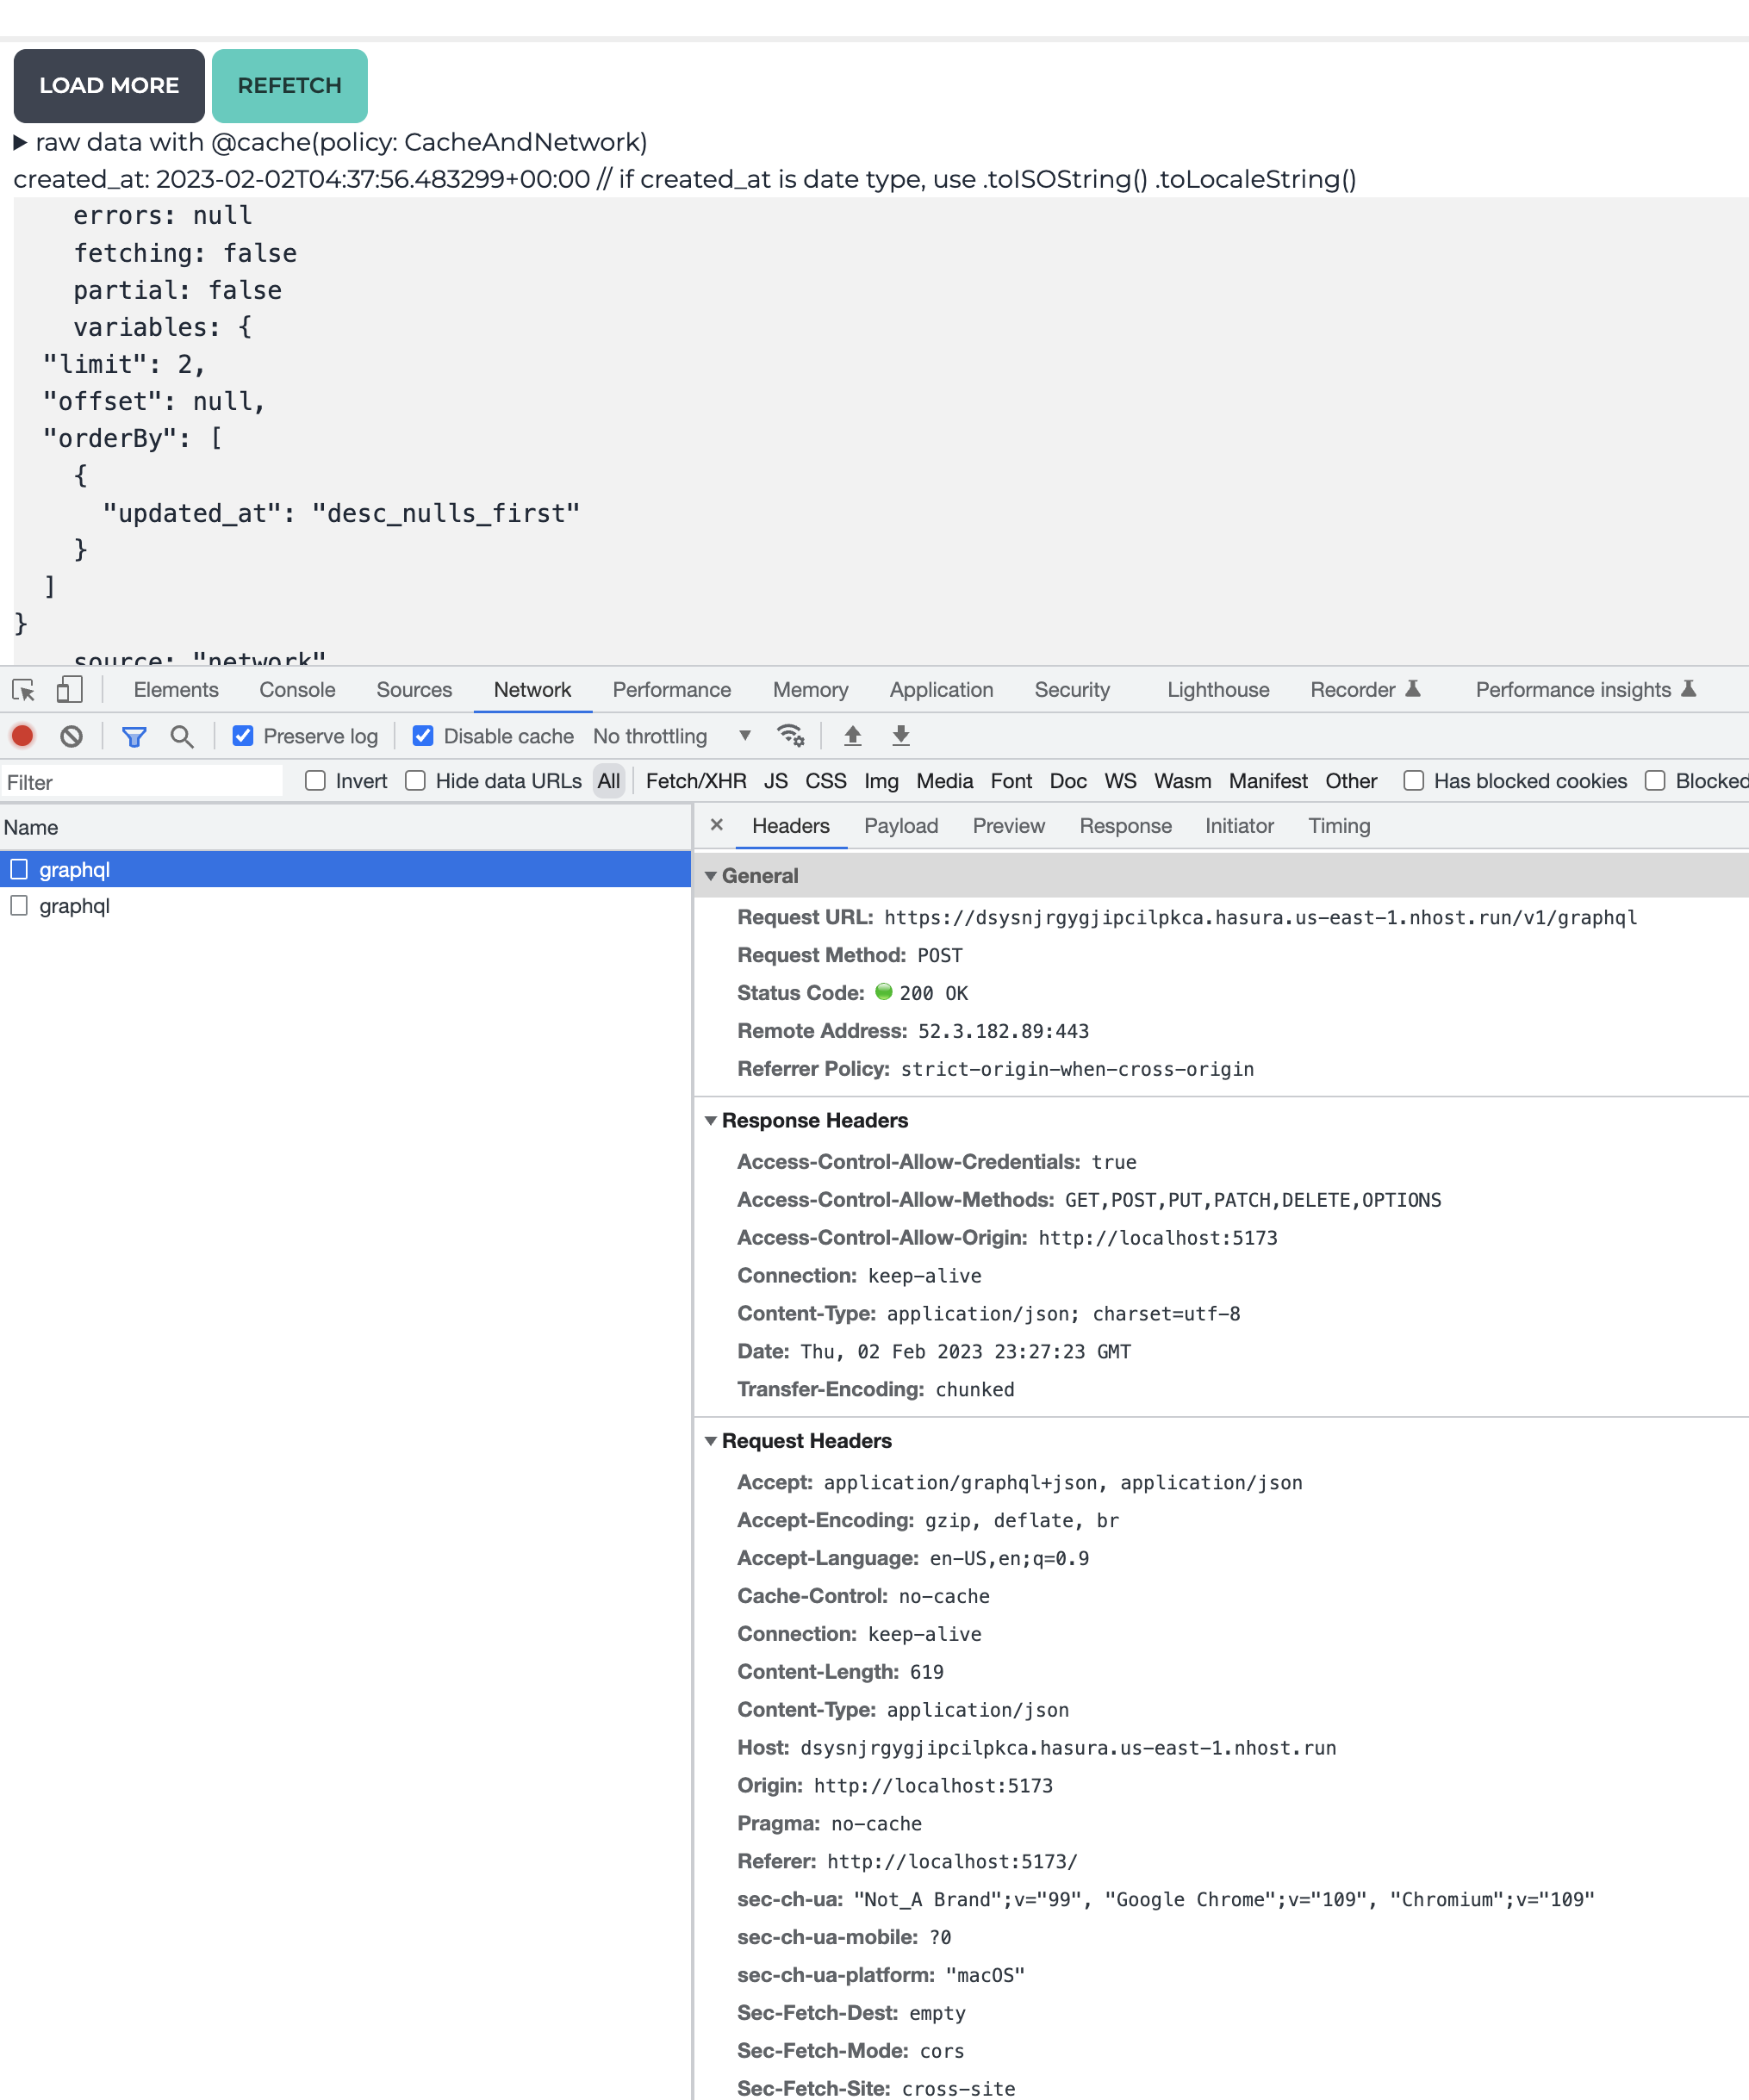This screenshot has width=1749, height=2100.
Task: Import a HAR file
Action: [x=852, y=736]
